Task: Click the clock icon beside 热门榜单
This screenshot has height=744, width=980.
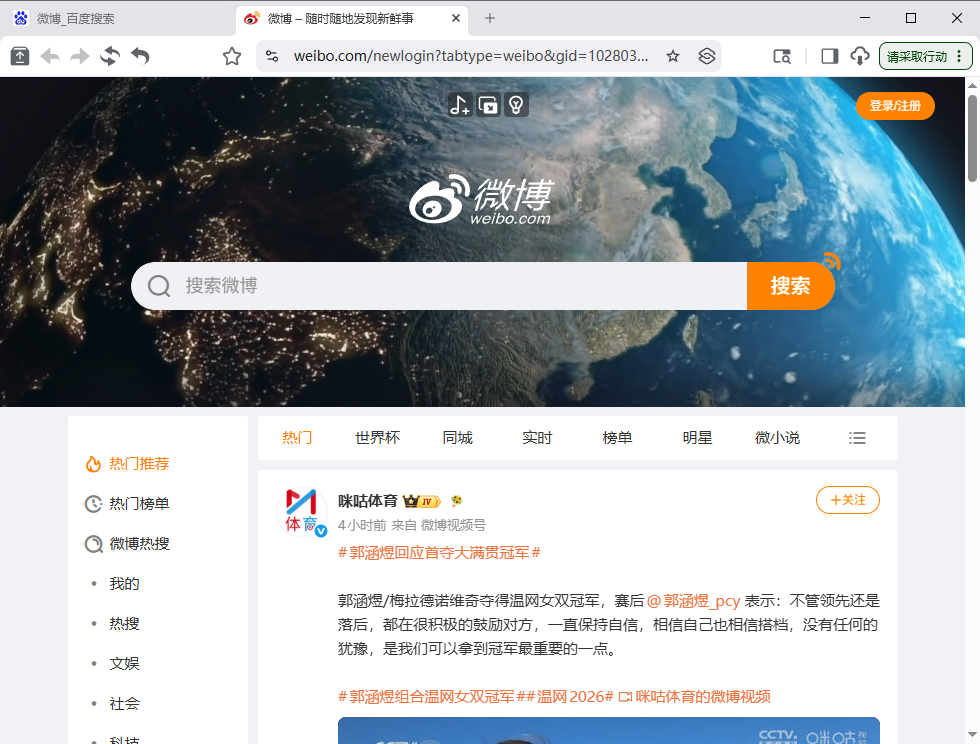Action: [93, 504]
